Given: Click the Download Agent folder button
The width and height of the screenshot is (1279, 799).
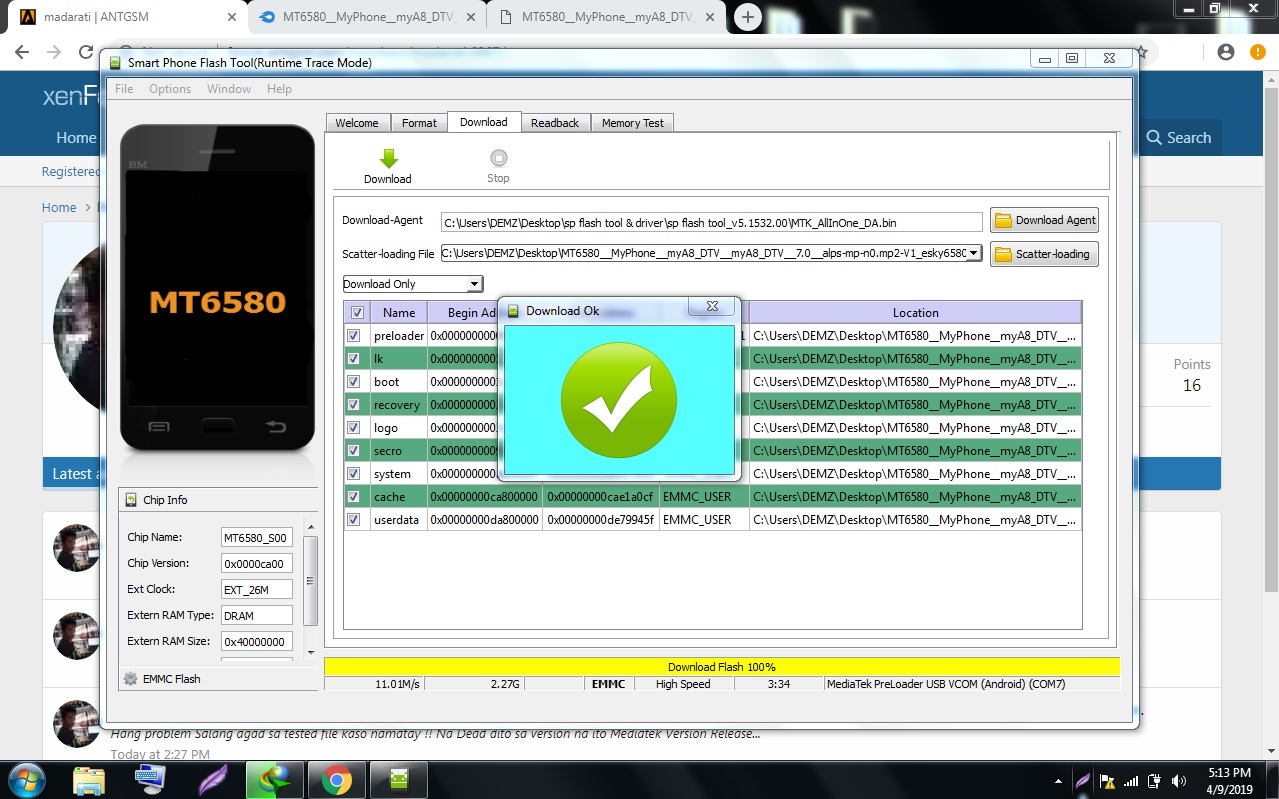Looking at the screenshot, I should [1044, 220].
